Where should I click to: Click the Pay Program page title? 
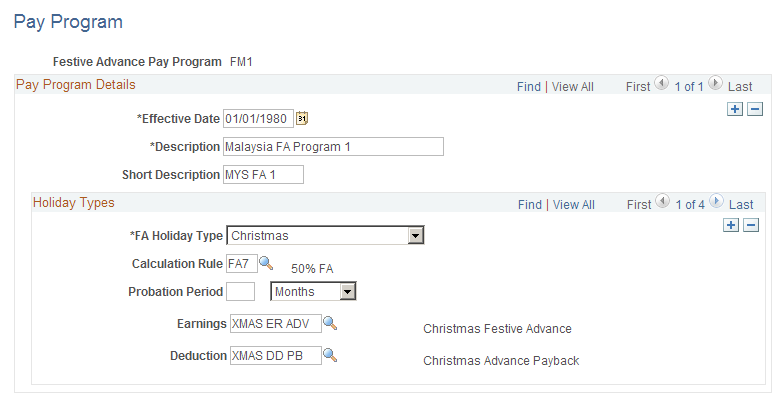pyautogui.click(x=68, y=22)
